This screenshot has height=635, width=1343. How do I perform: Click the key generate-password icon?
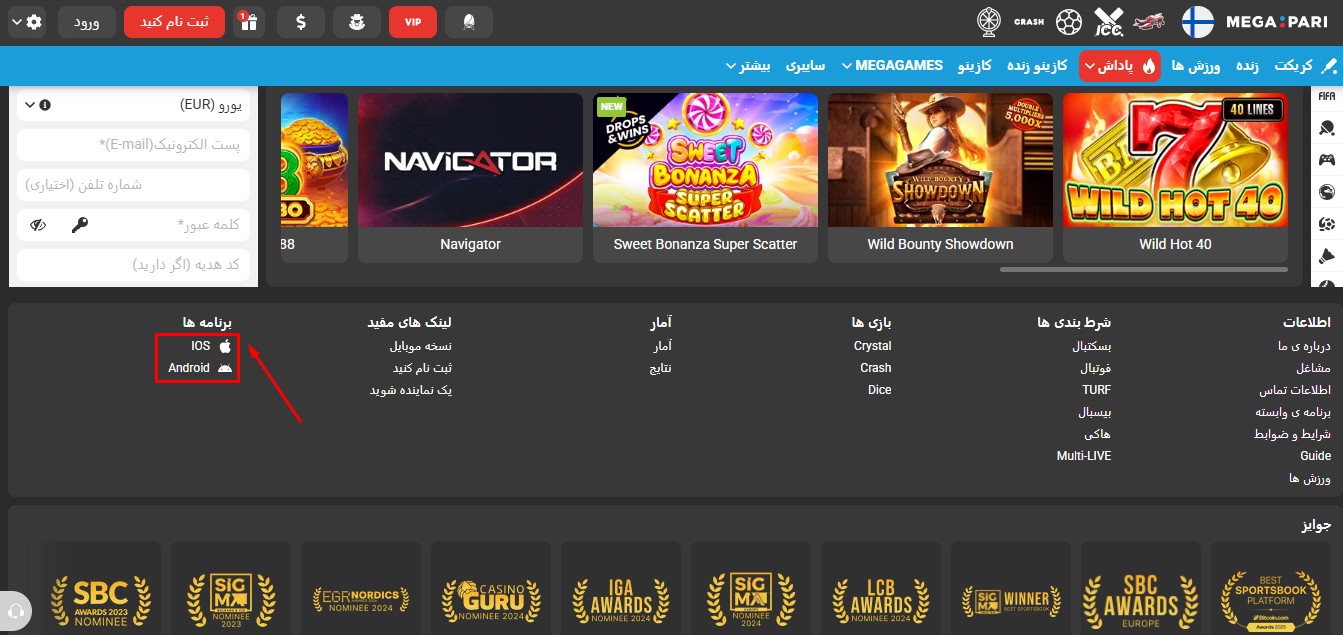[x=80, y=225]
